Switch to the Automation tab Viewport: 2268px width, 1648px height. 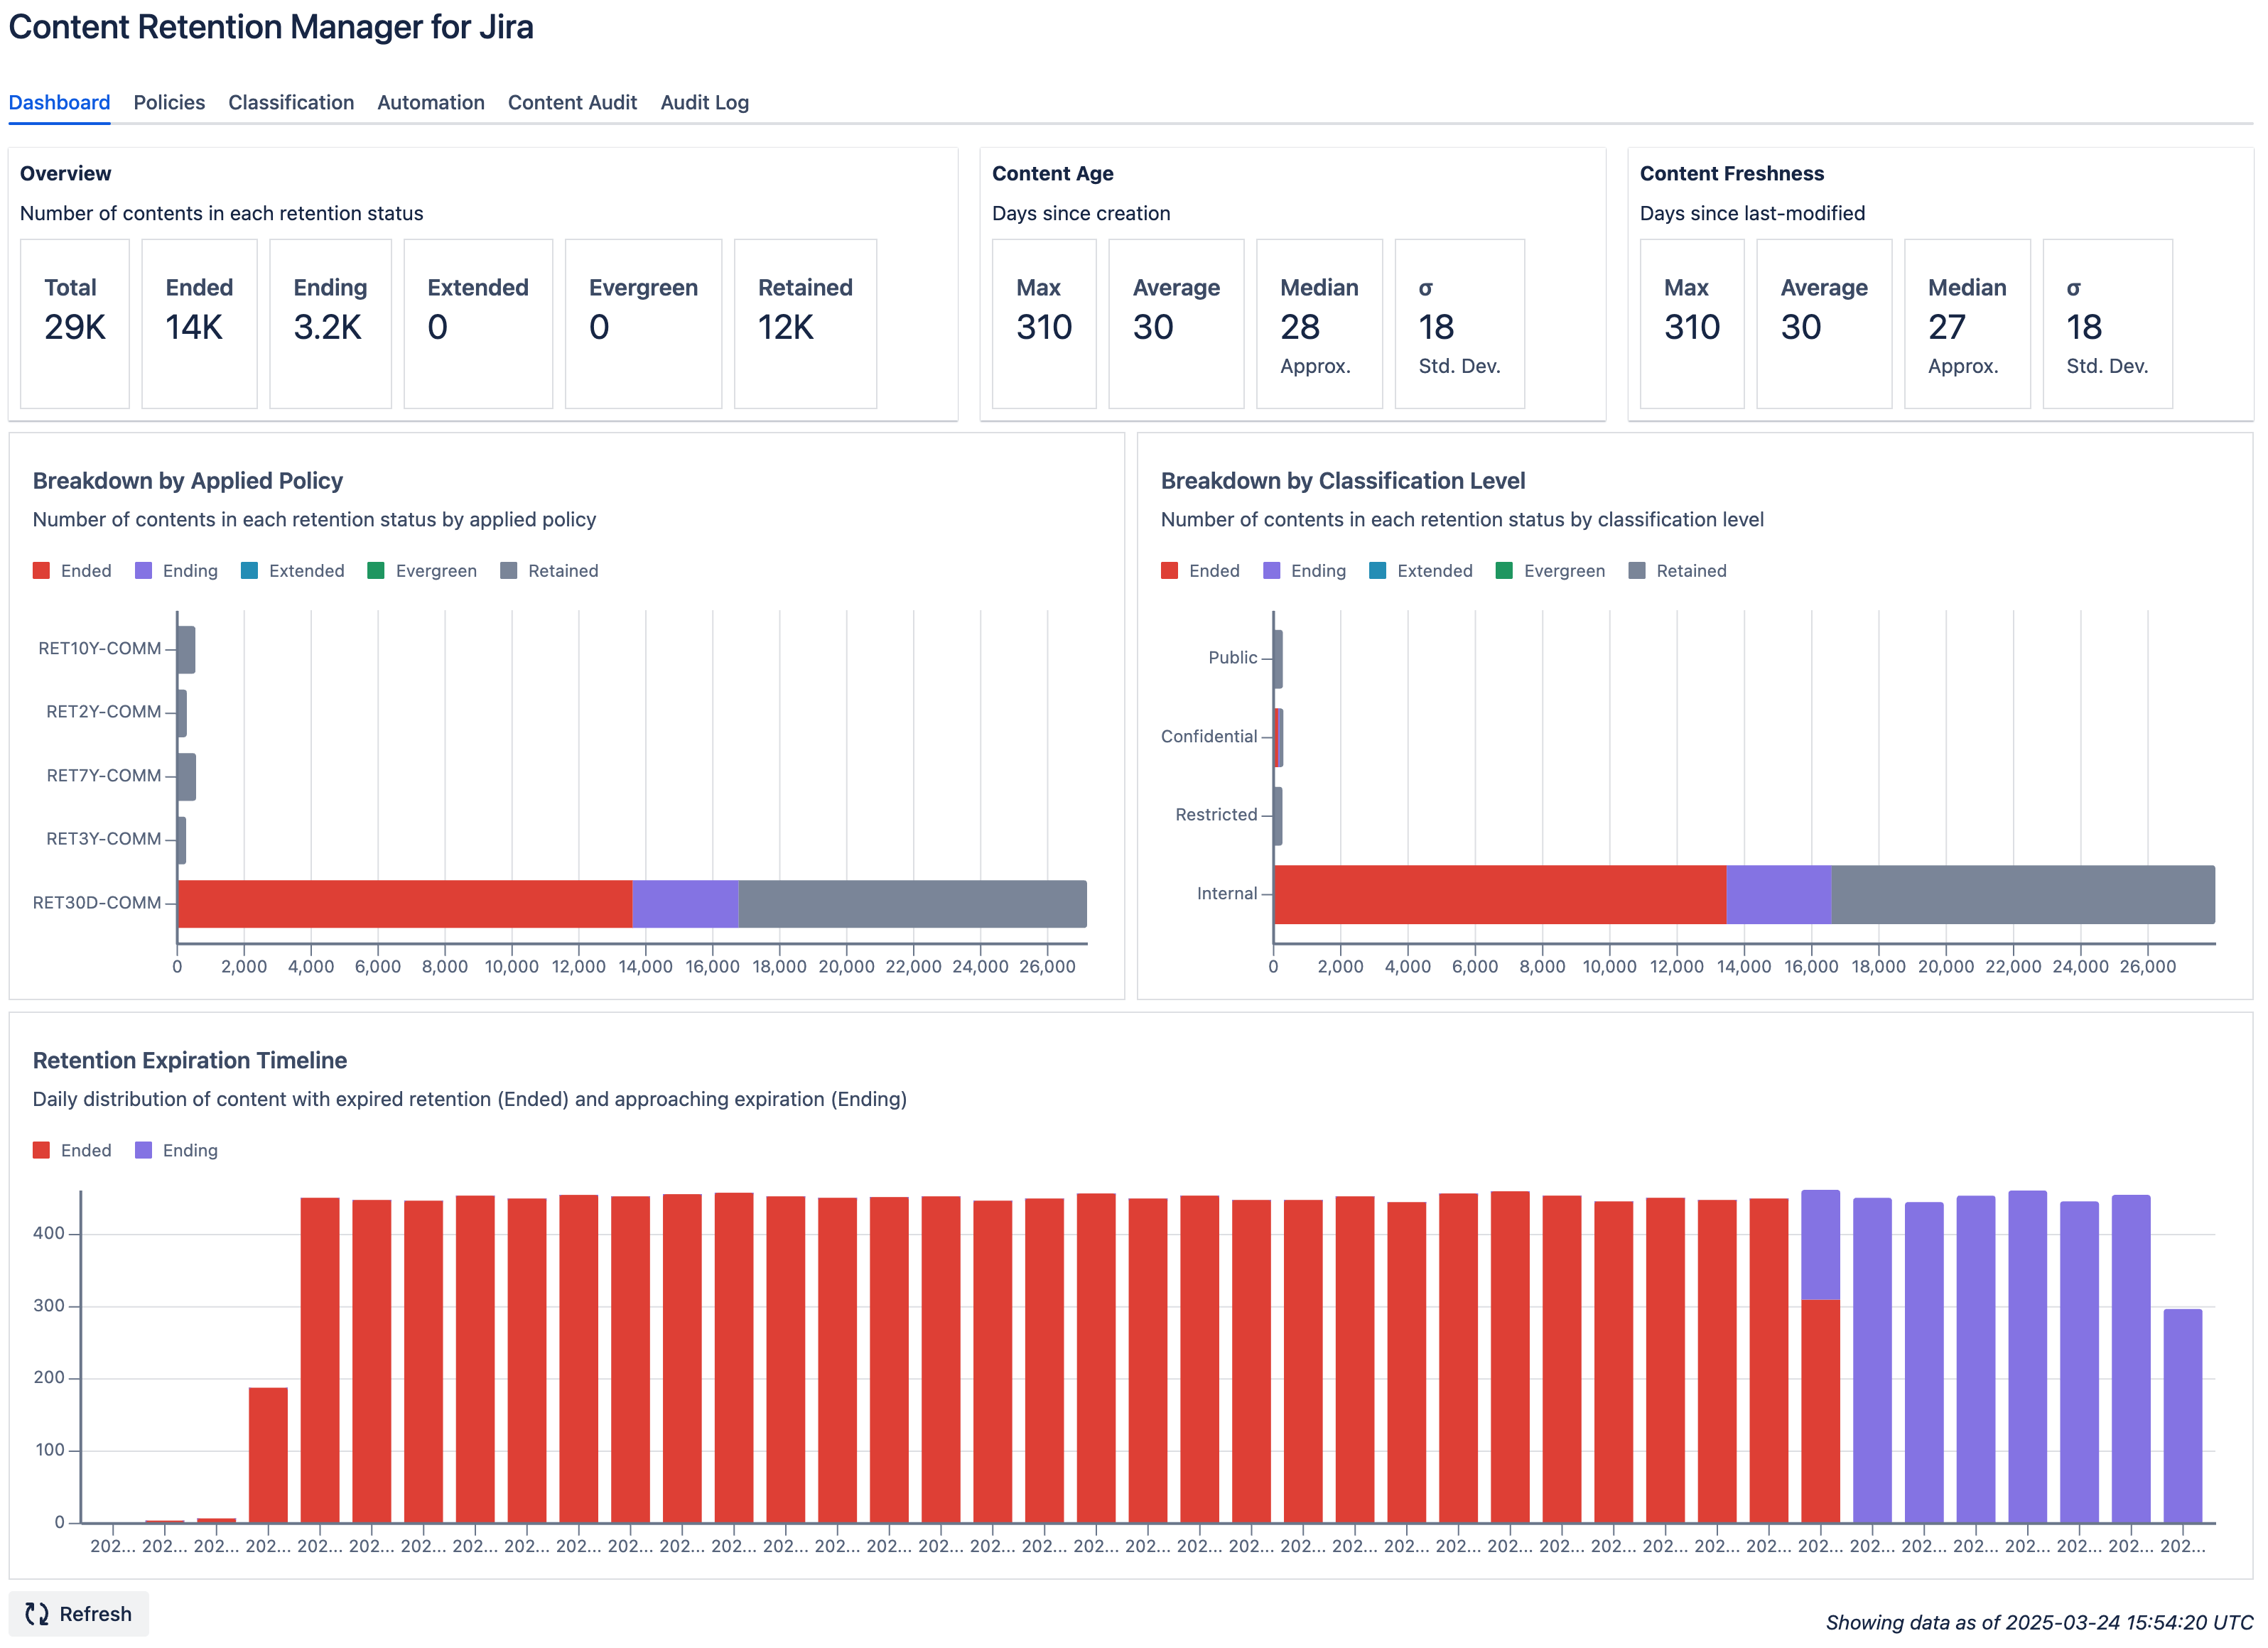click(x=430, y=102)
